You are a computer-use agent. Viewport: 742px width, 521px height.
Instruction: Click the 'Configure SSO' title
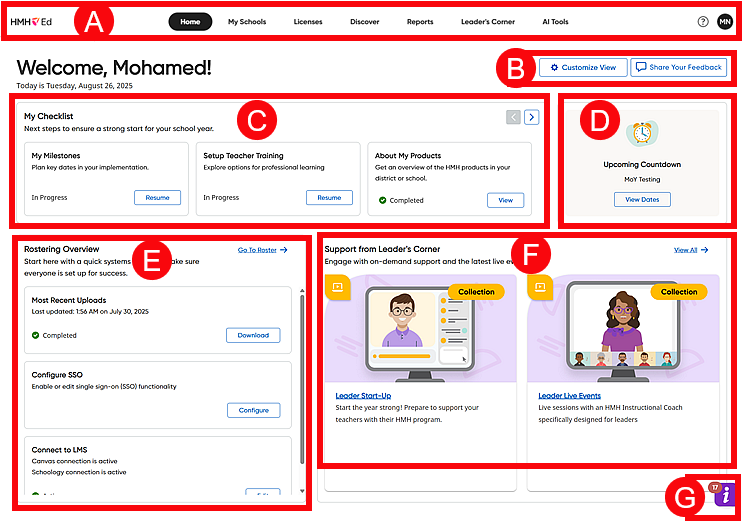[57, 375]
